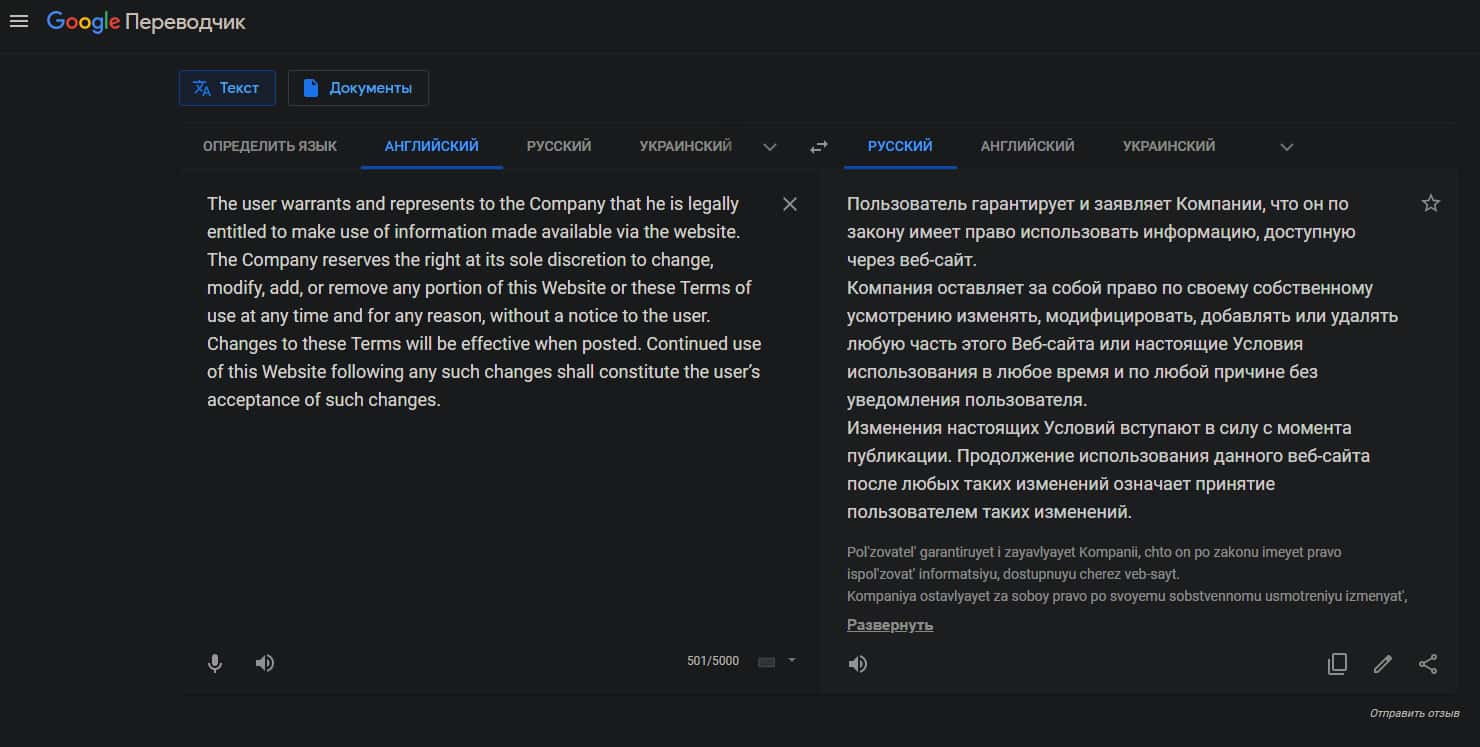1480x747 pixels.
Task: Select Определить язык source tab
Action: click(x=270, y=146)
